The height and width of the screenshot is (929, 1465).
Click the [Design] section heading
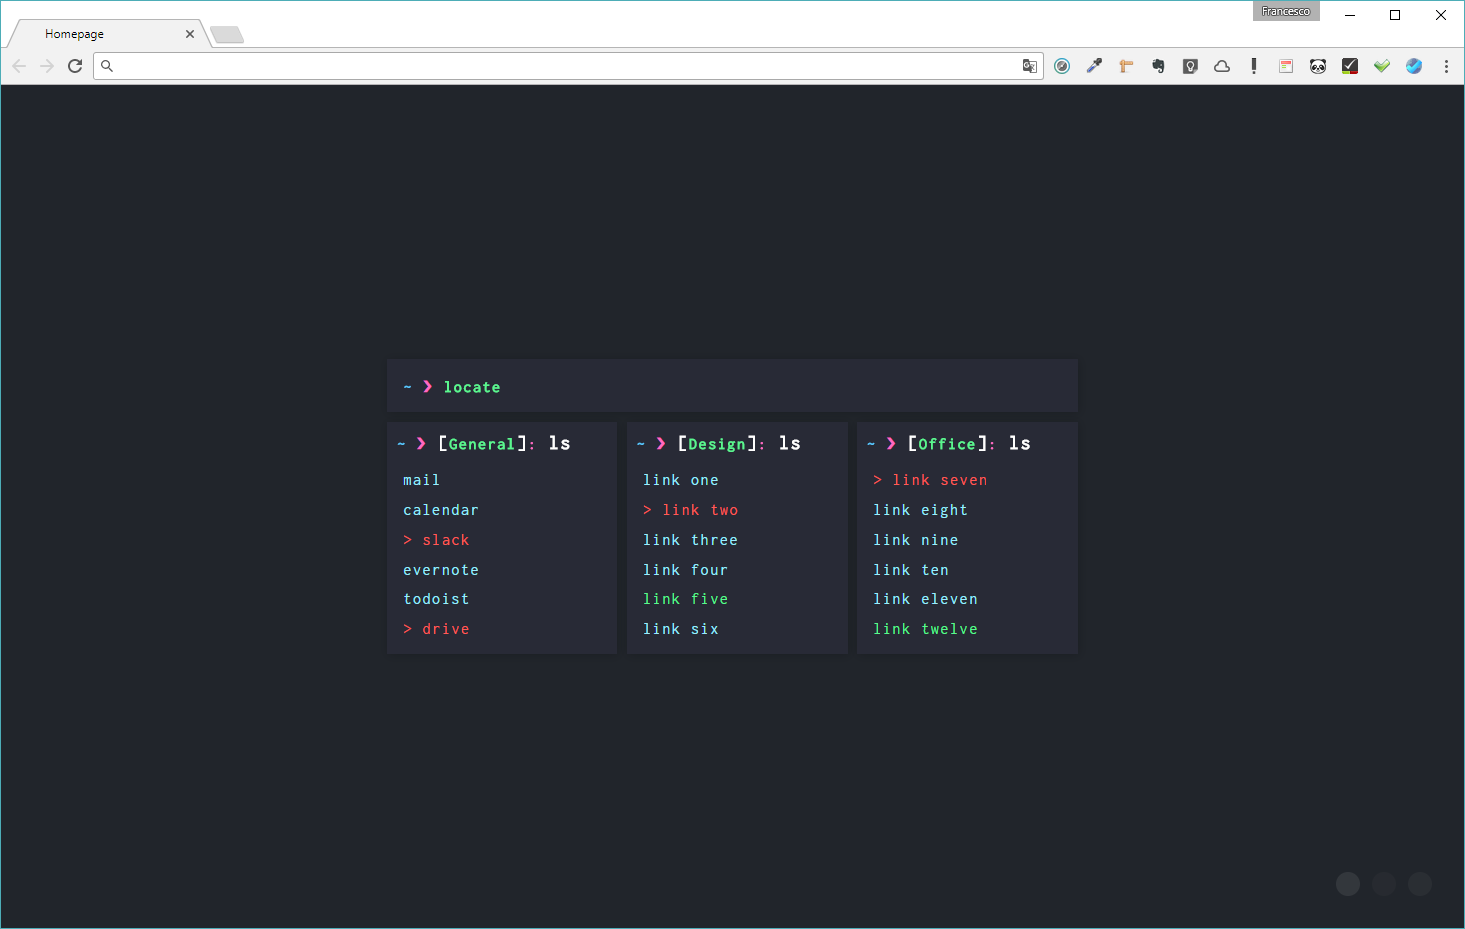717,444
